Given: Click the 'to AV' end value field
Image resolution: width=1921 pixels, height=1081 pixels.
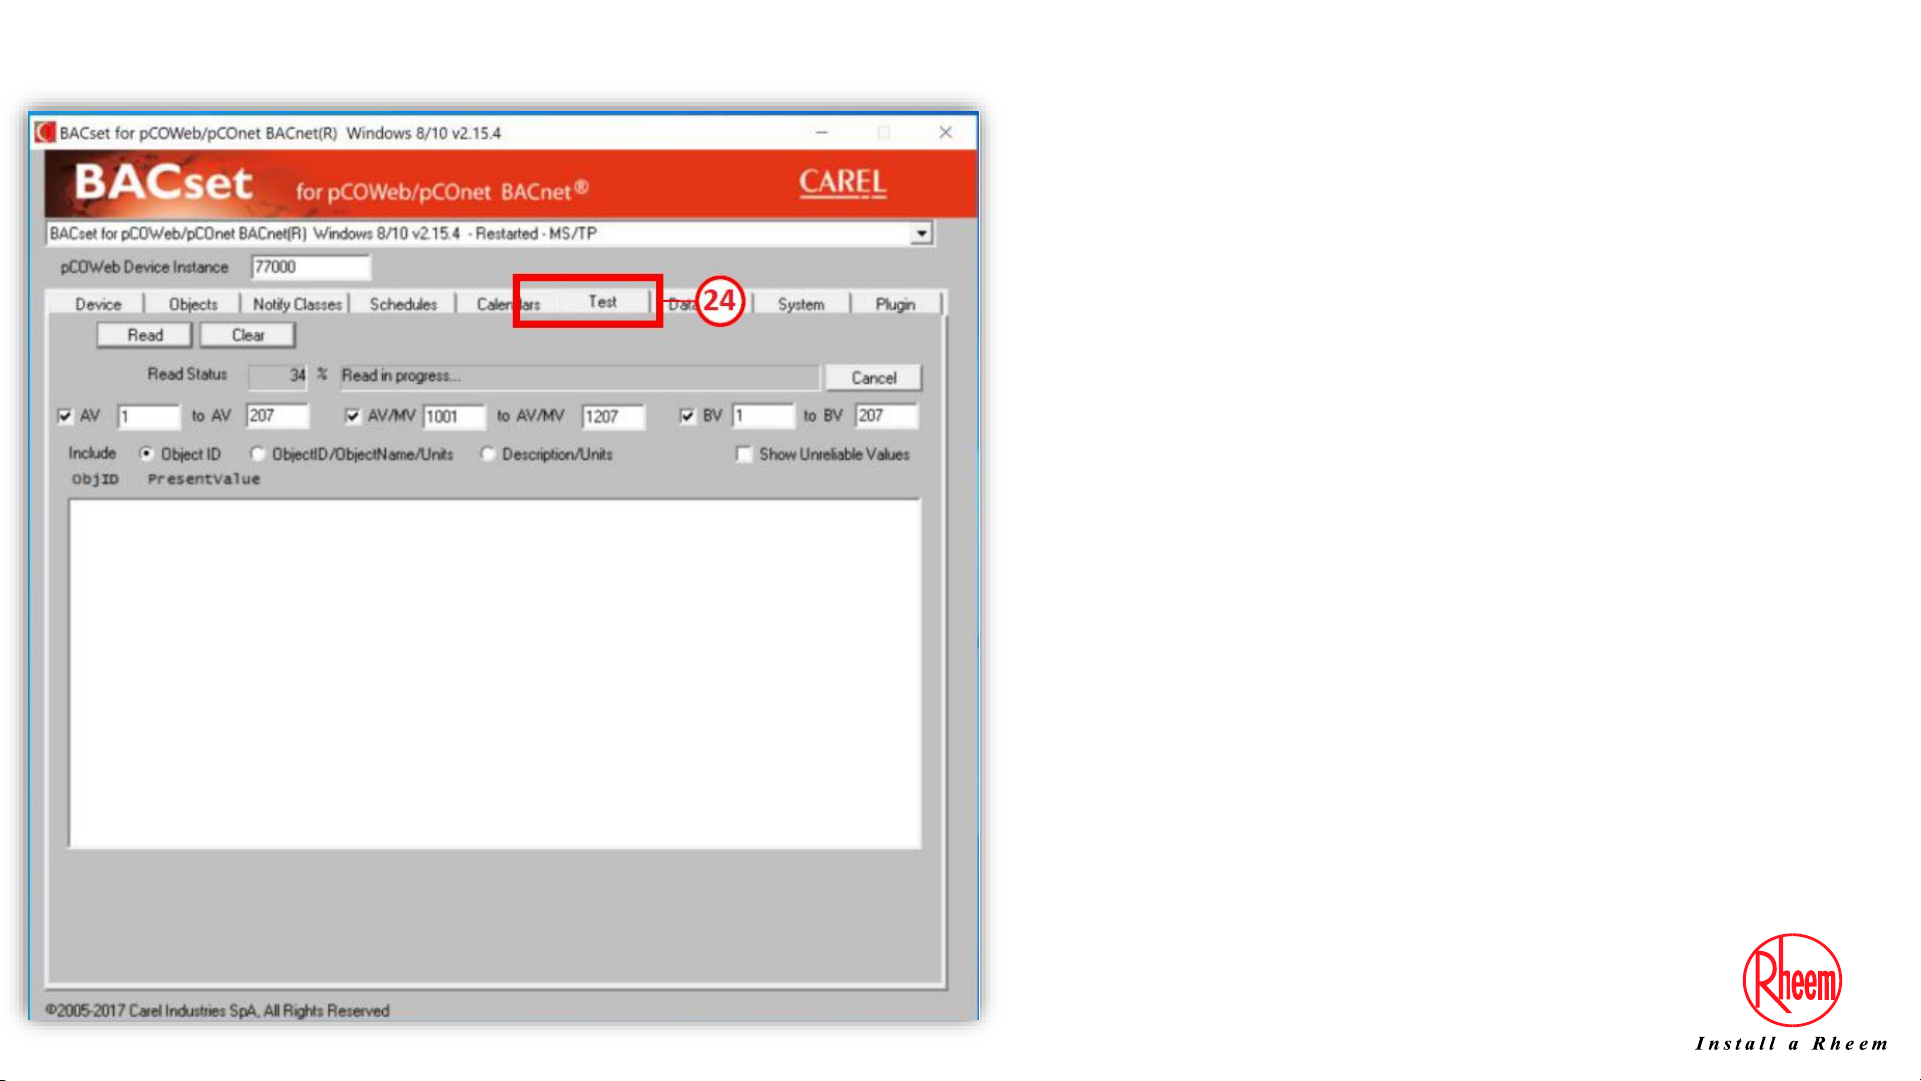Looking at the screenshot, I should coord(277,416).
